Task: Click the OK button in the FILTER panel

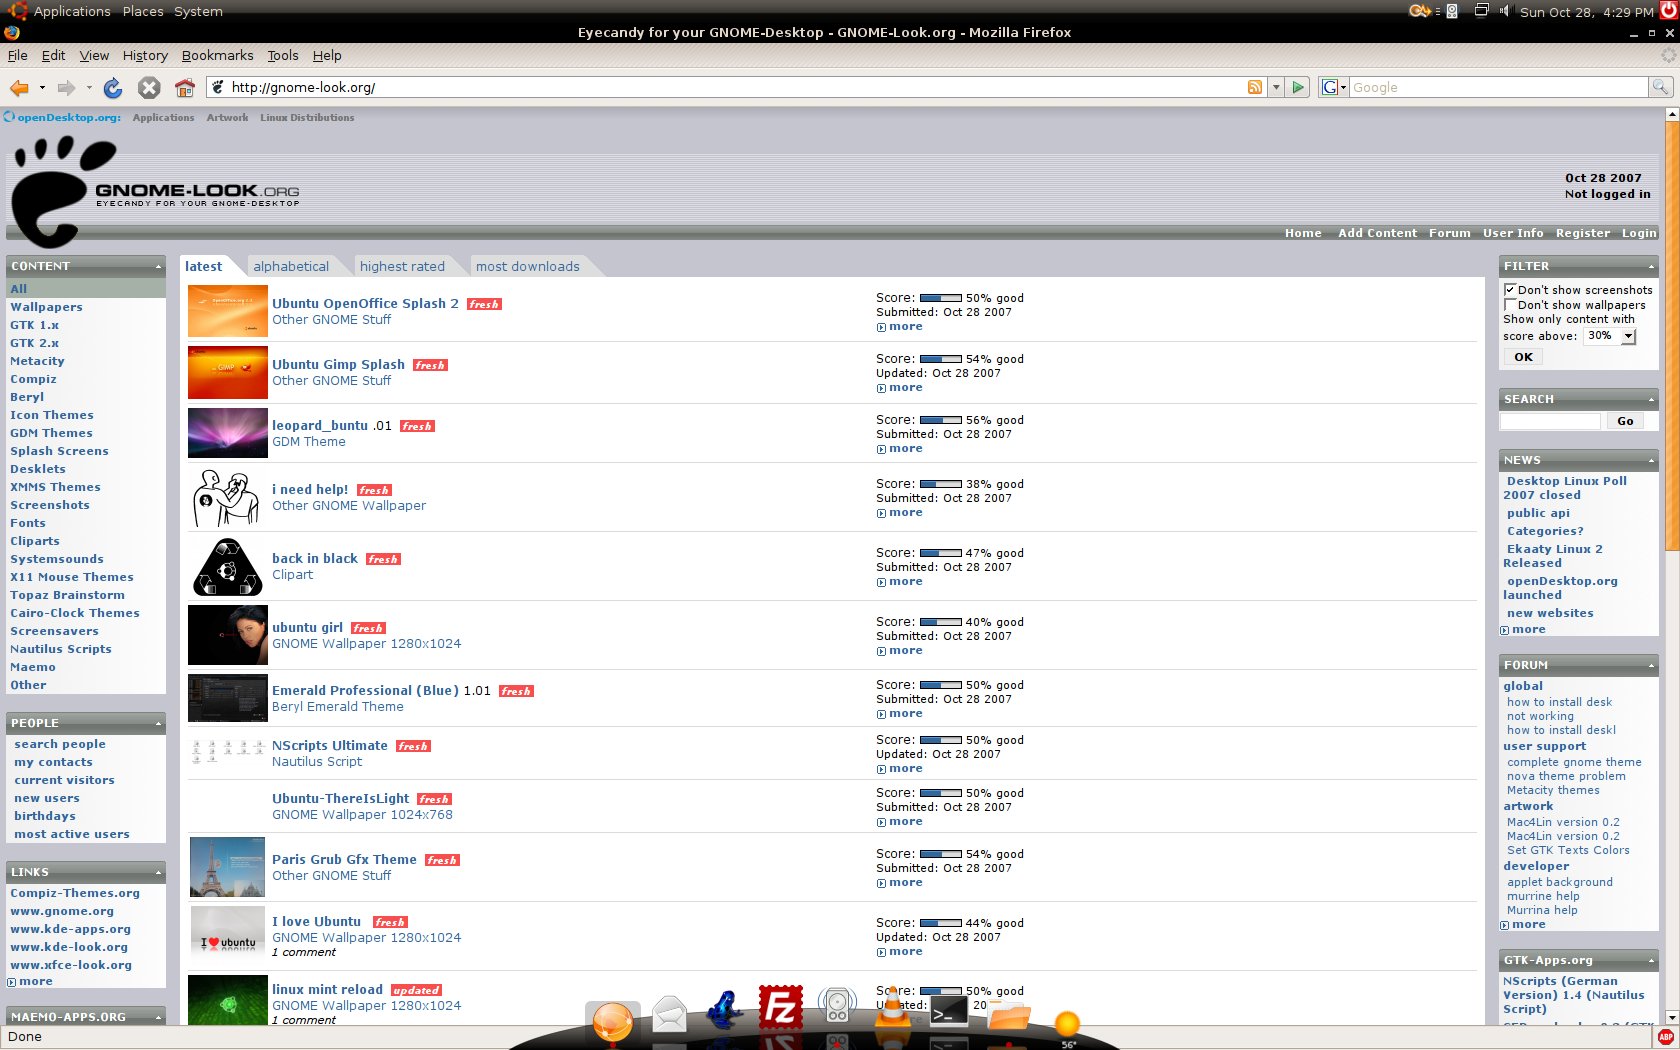Action: coord(1523,357)
